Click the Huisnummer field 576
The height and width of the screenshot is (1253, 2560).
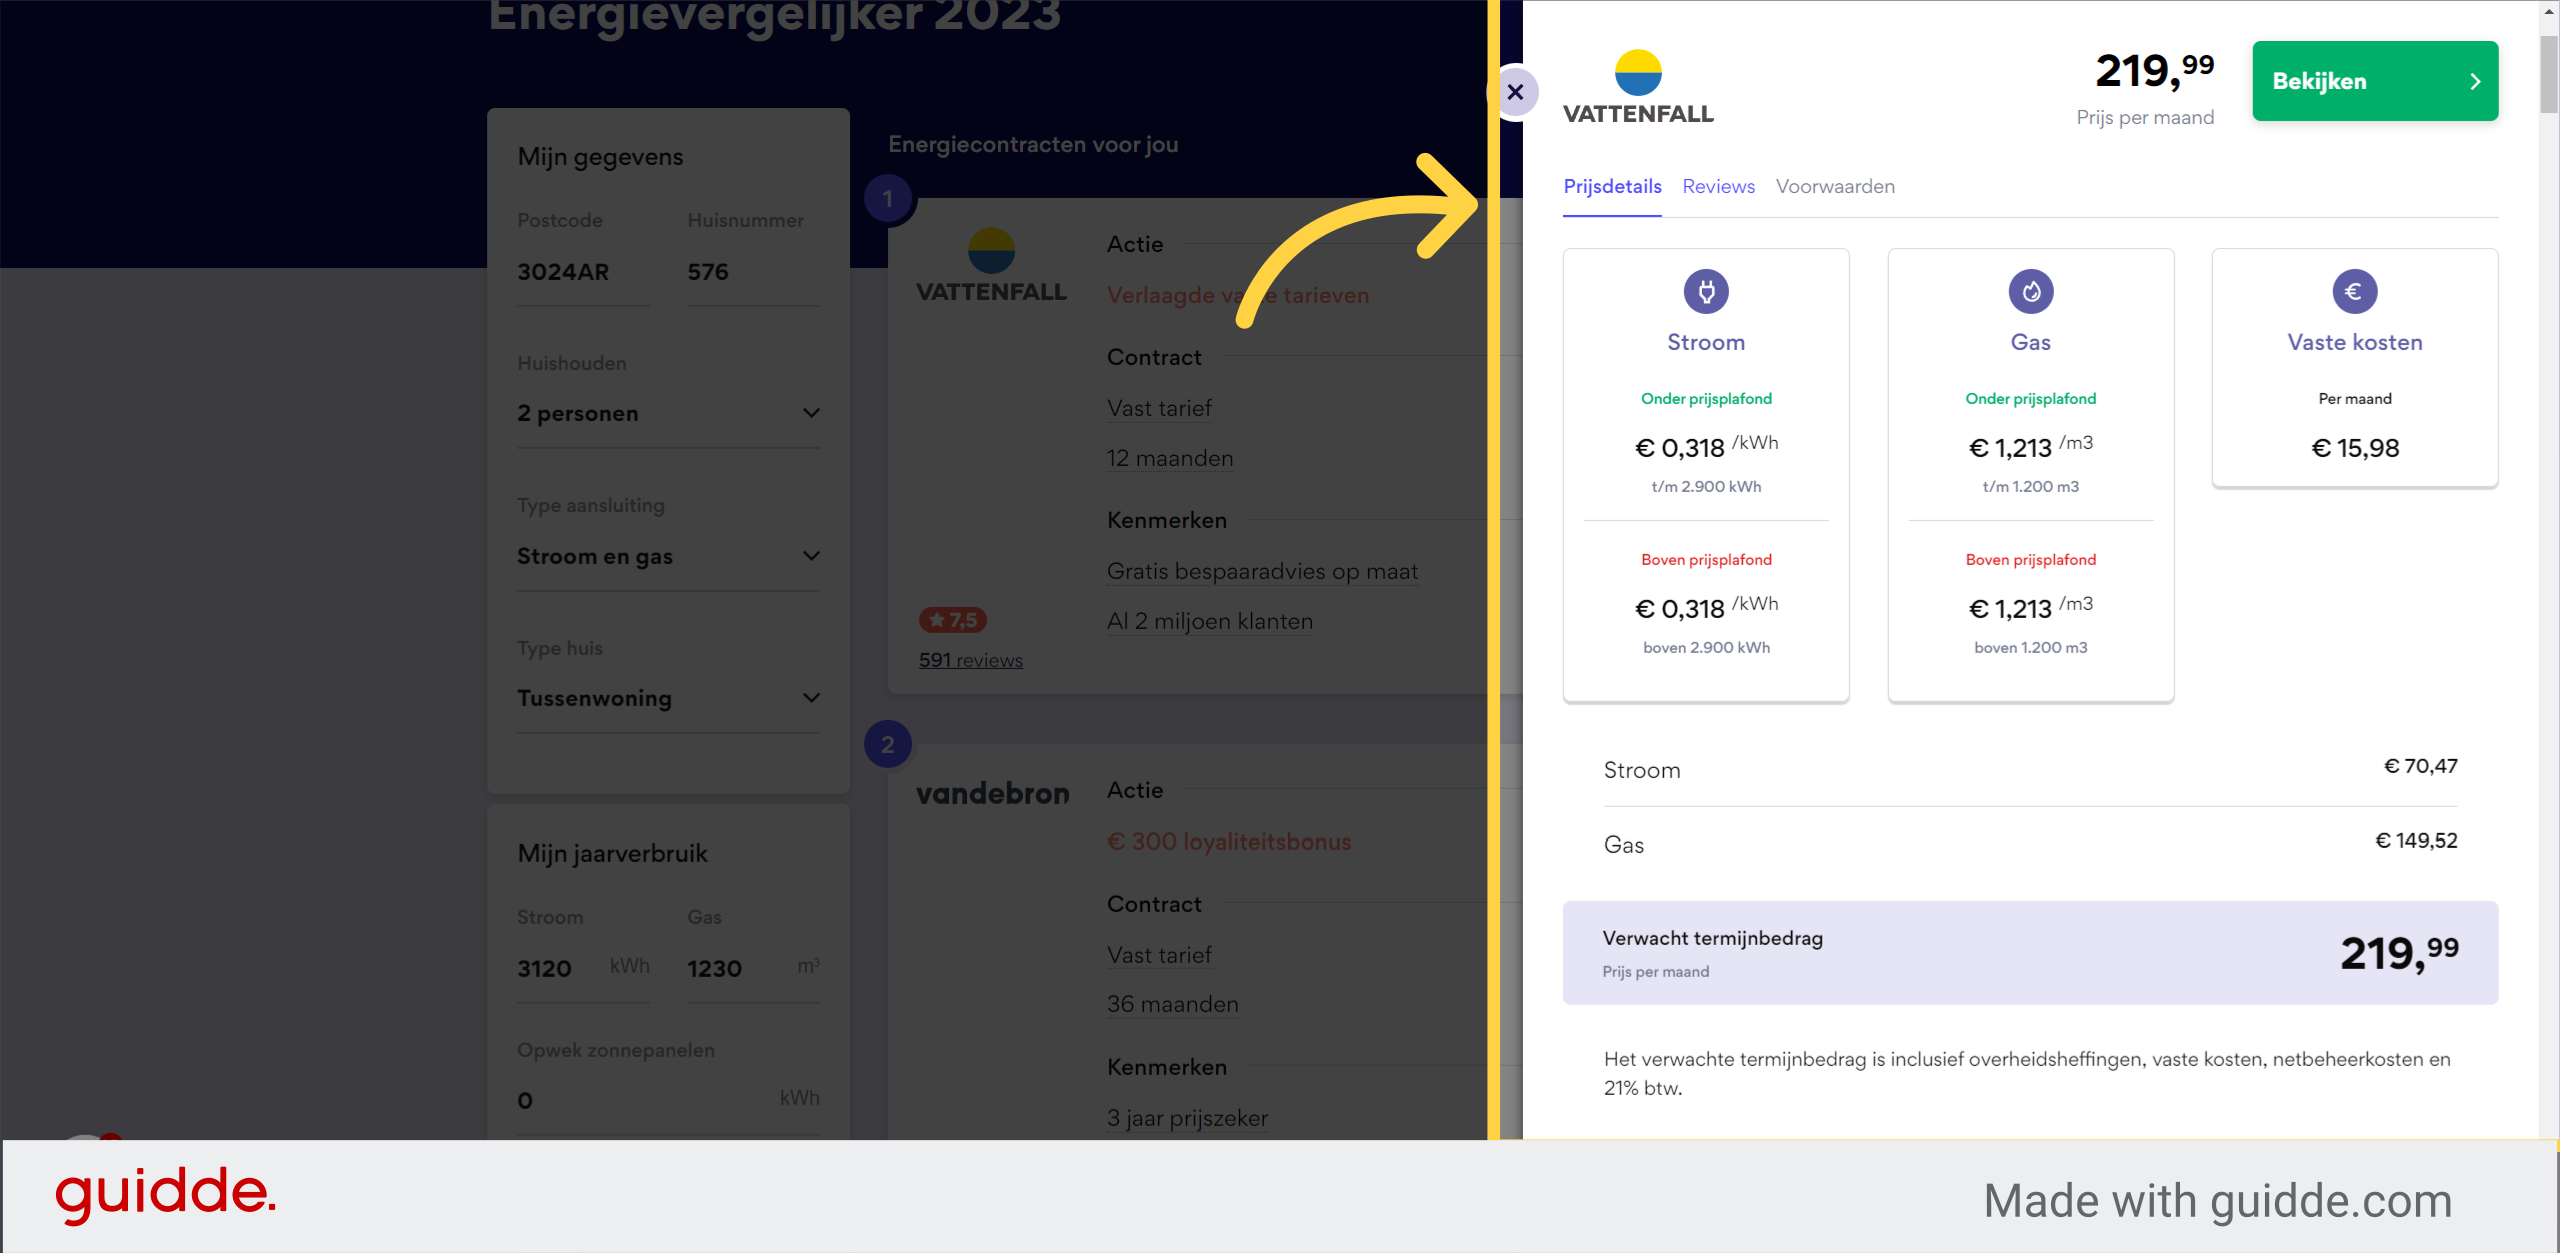click(753, 272)
